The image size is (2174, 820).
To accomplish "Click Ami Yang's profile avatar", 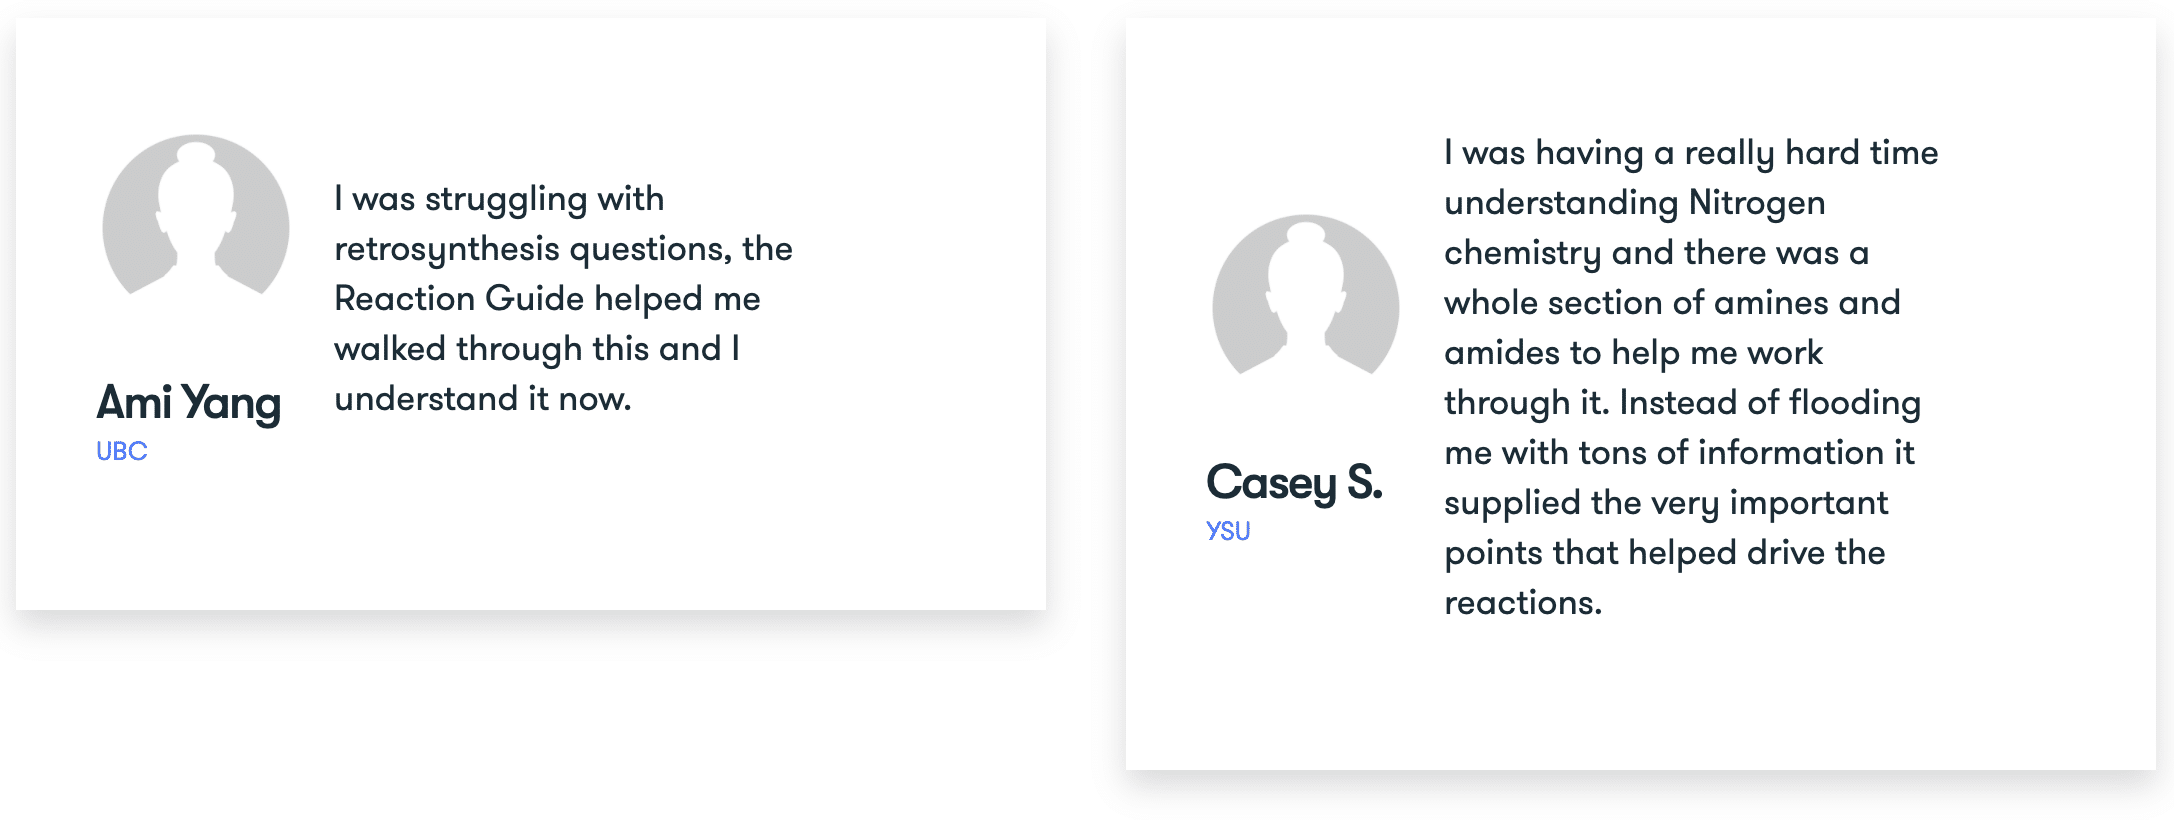I will (196, 215).
